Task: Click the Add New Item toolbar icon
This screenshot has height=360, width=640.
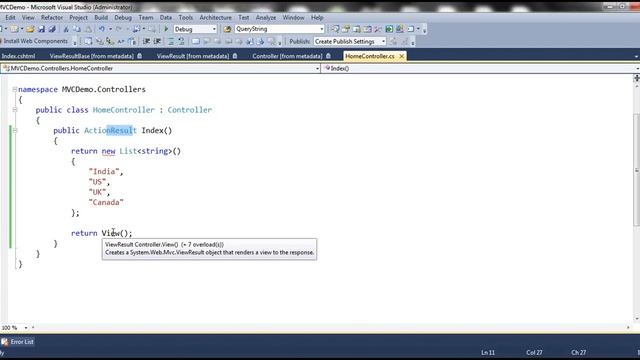Action: pyautogui.click(x=15, y=29)
